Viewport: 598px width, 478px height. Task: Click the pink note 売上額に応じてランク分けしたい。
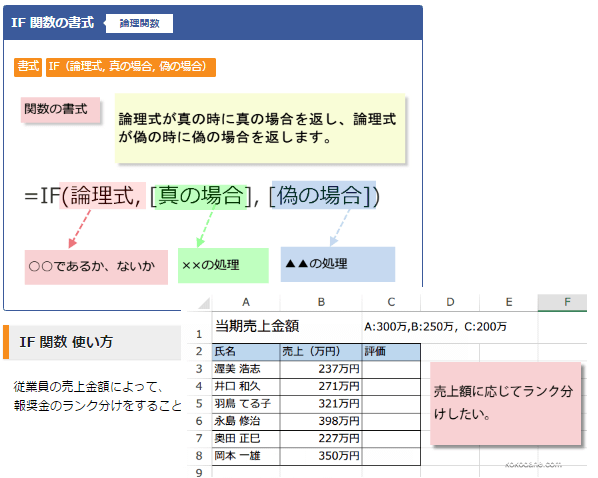tap(506, 404)
